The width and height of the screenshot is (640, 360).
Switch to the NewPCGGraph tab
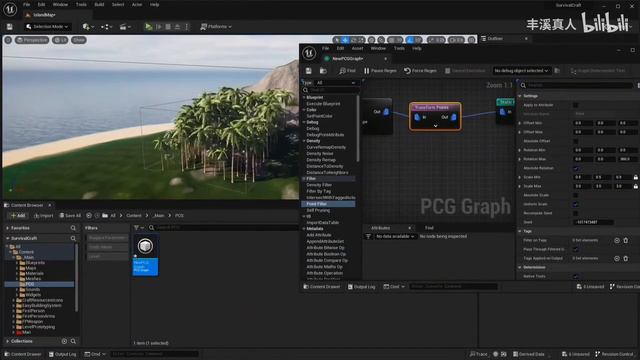347,59
